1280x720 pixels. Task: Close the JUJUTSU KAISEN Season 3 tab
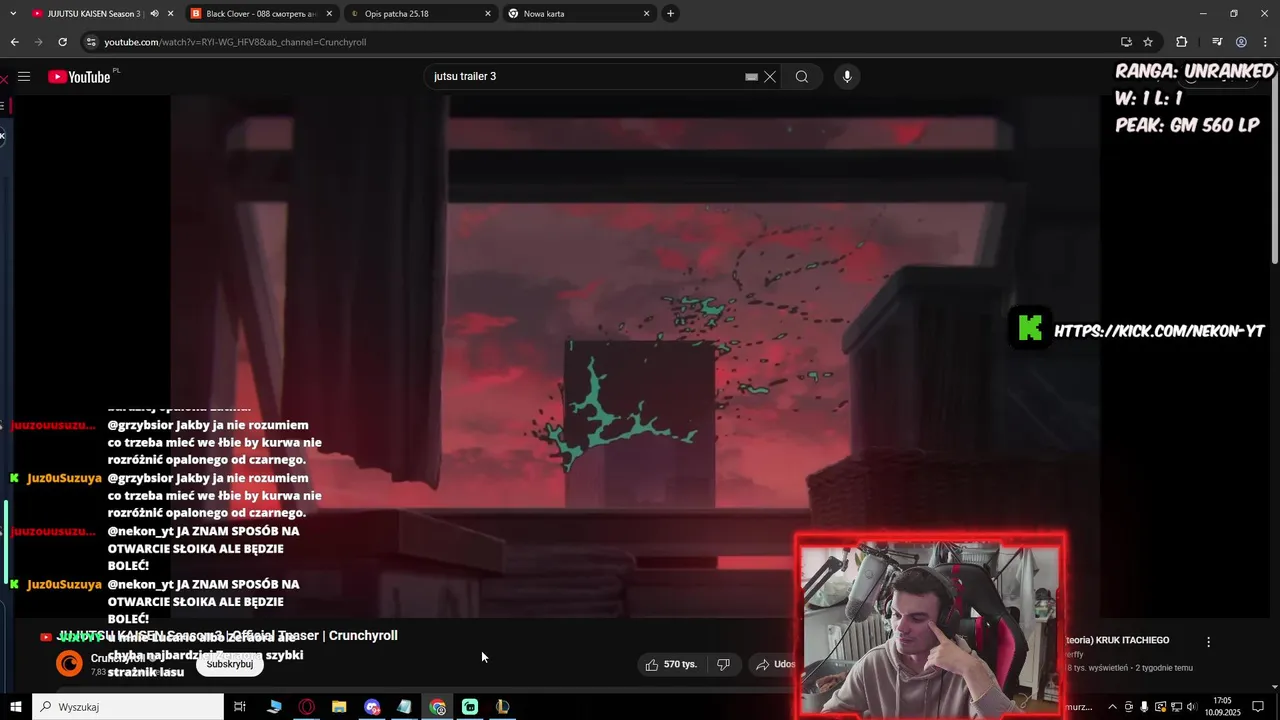pos(170,14)
